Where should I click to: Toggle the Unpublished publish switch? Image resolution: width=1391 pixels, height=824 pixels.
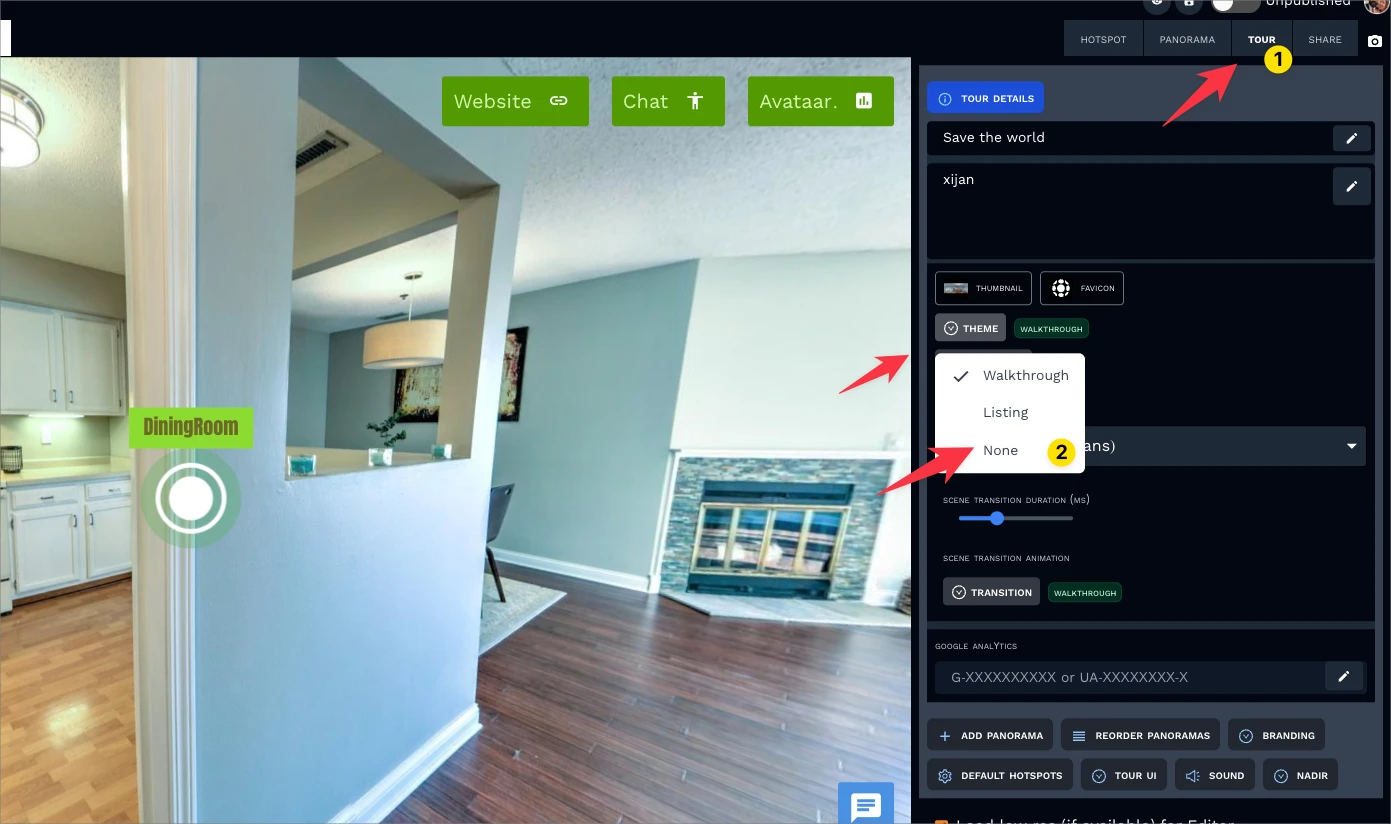[1235, 4]
